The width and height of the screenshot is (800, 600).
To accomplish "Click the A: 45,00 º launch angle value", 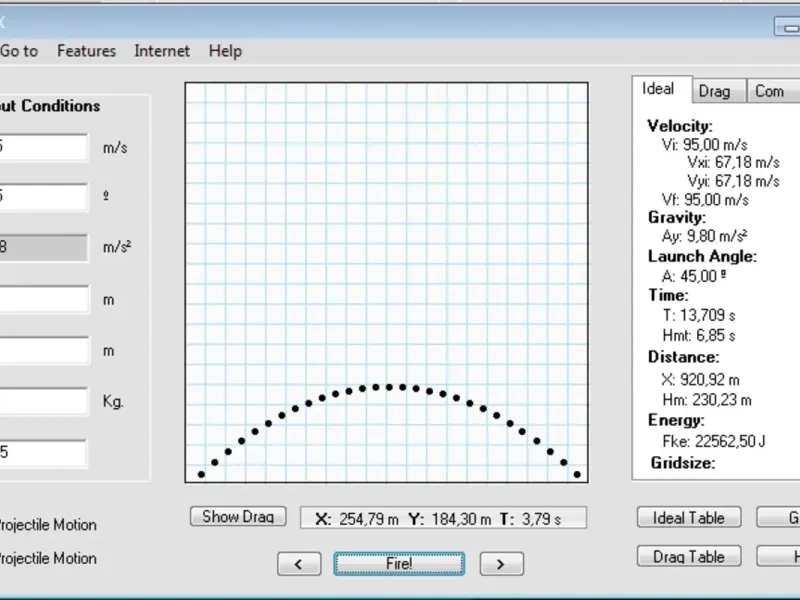I will 694,277.
